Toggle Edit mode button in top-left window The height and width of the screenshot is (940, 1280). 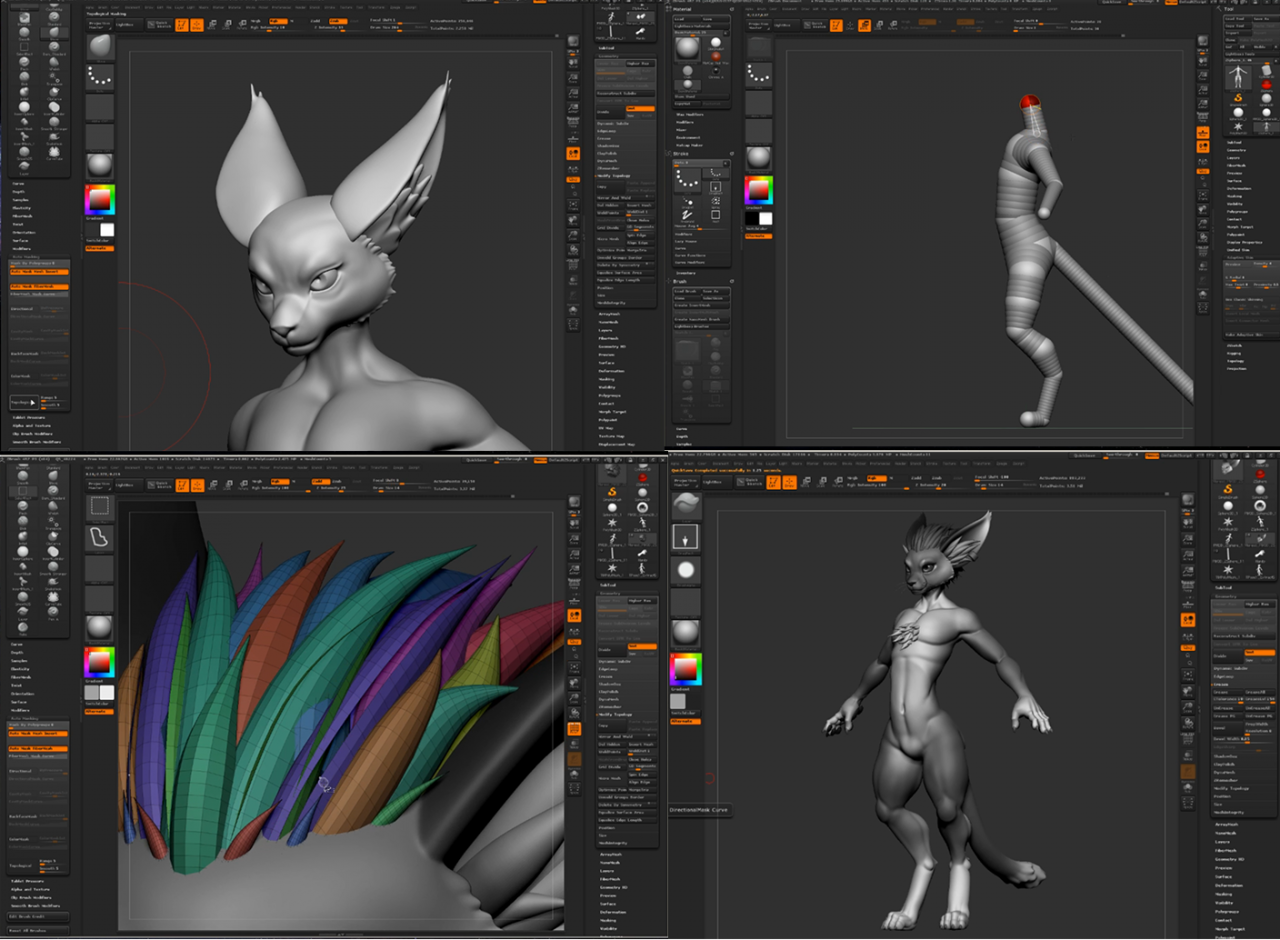pyautogui.click(x=181, y=24)
